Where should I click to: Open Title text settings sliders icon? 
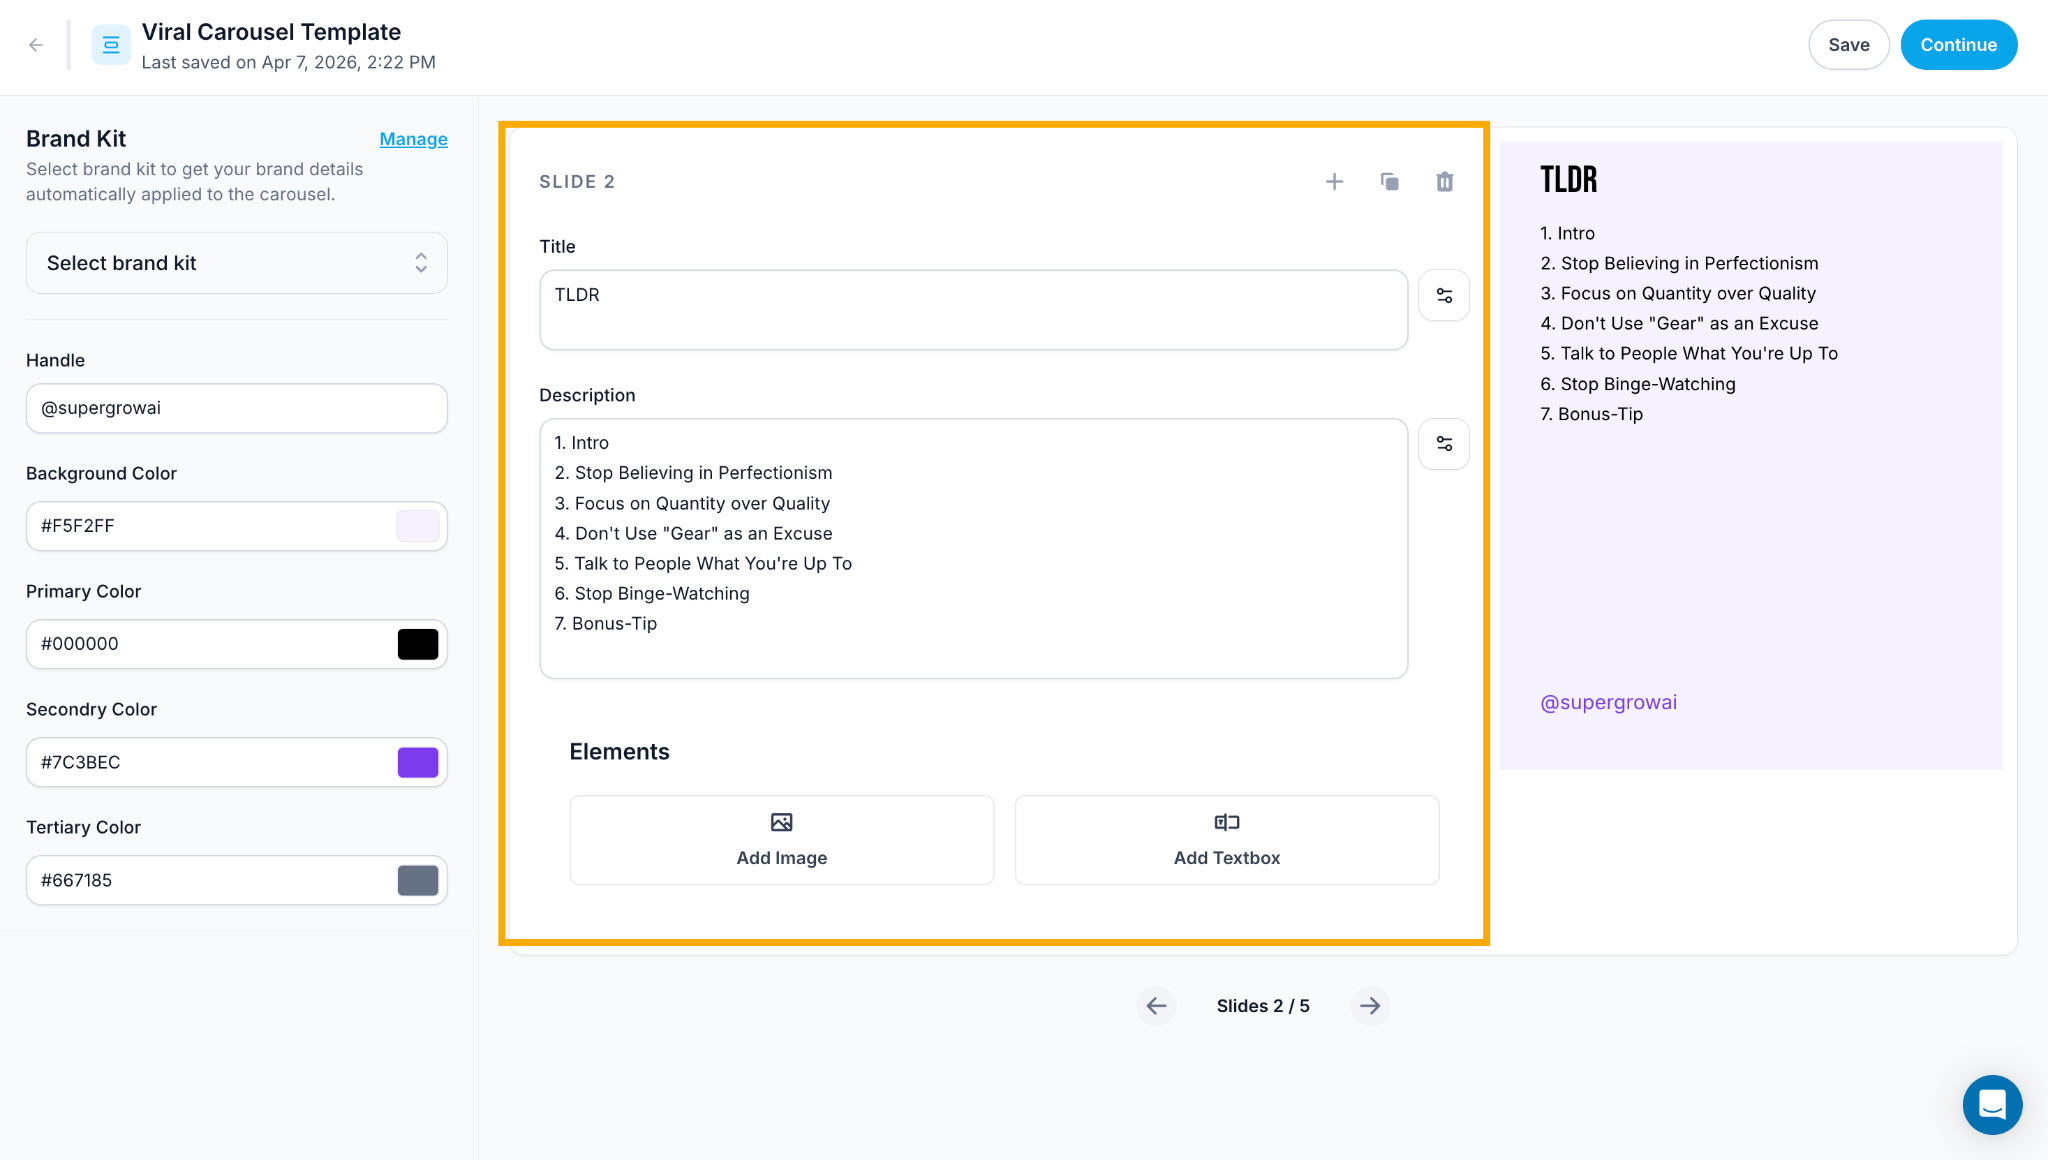click(1444, 296)
